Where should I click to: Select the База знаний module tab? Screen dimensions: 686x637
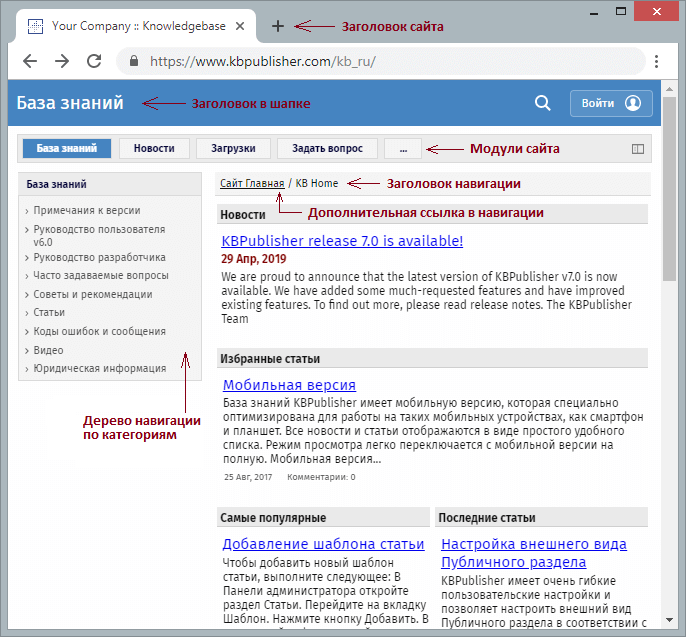click(66, 148)
